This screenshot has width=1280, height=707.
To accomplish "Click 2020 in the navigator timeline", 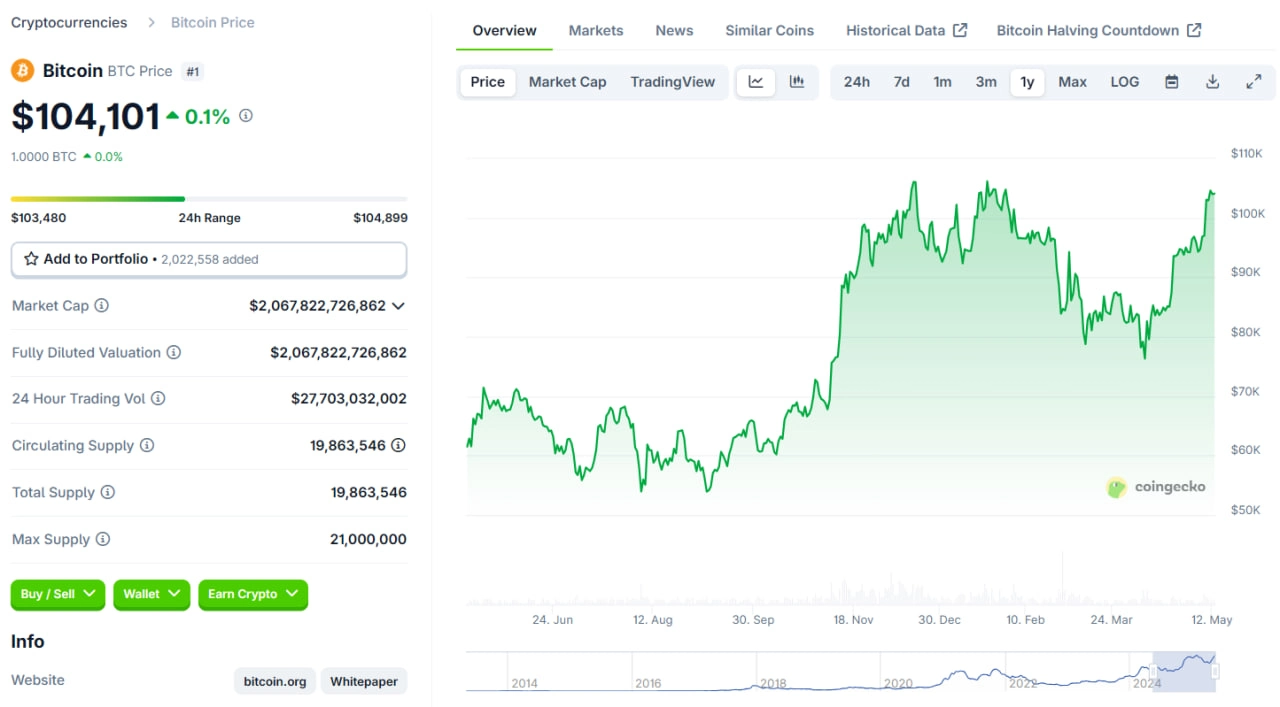I will point(898,684).
